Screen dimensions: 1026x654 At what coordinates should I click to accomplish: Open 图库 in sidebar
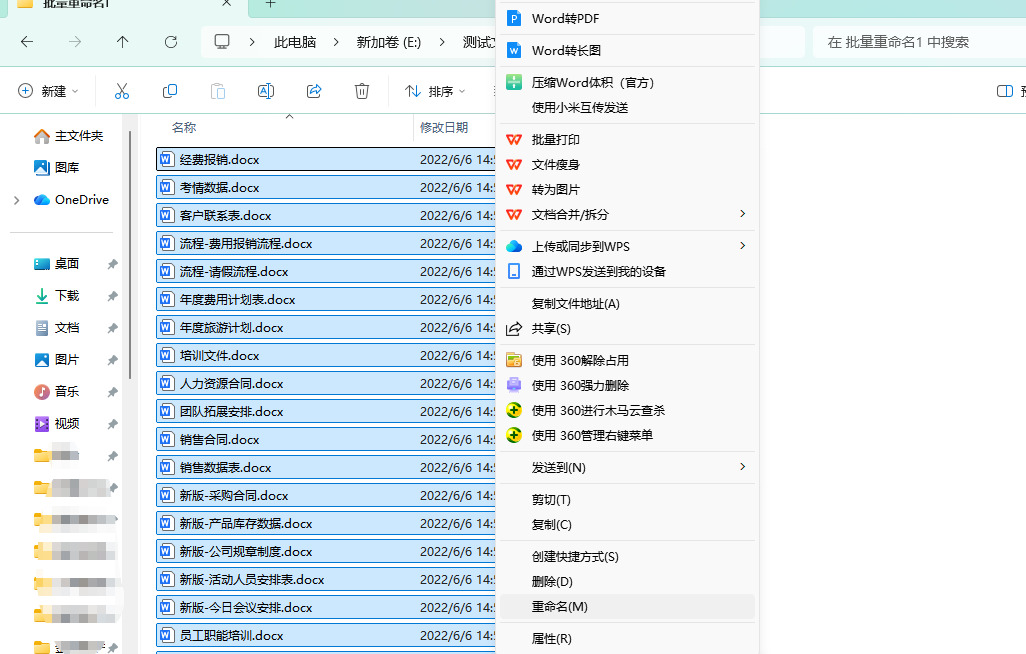pyautogui.click(x=57, y=168)
